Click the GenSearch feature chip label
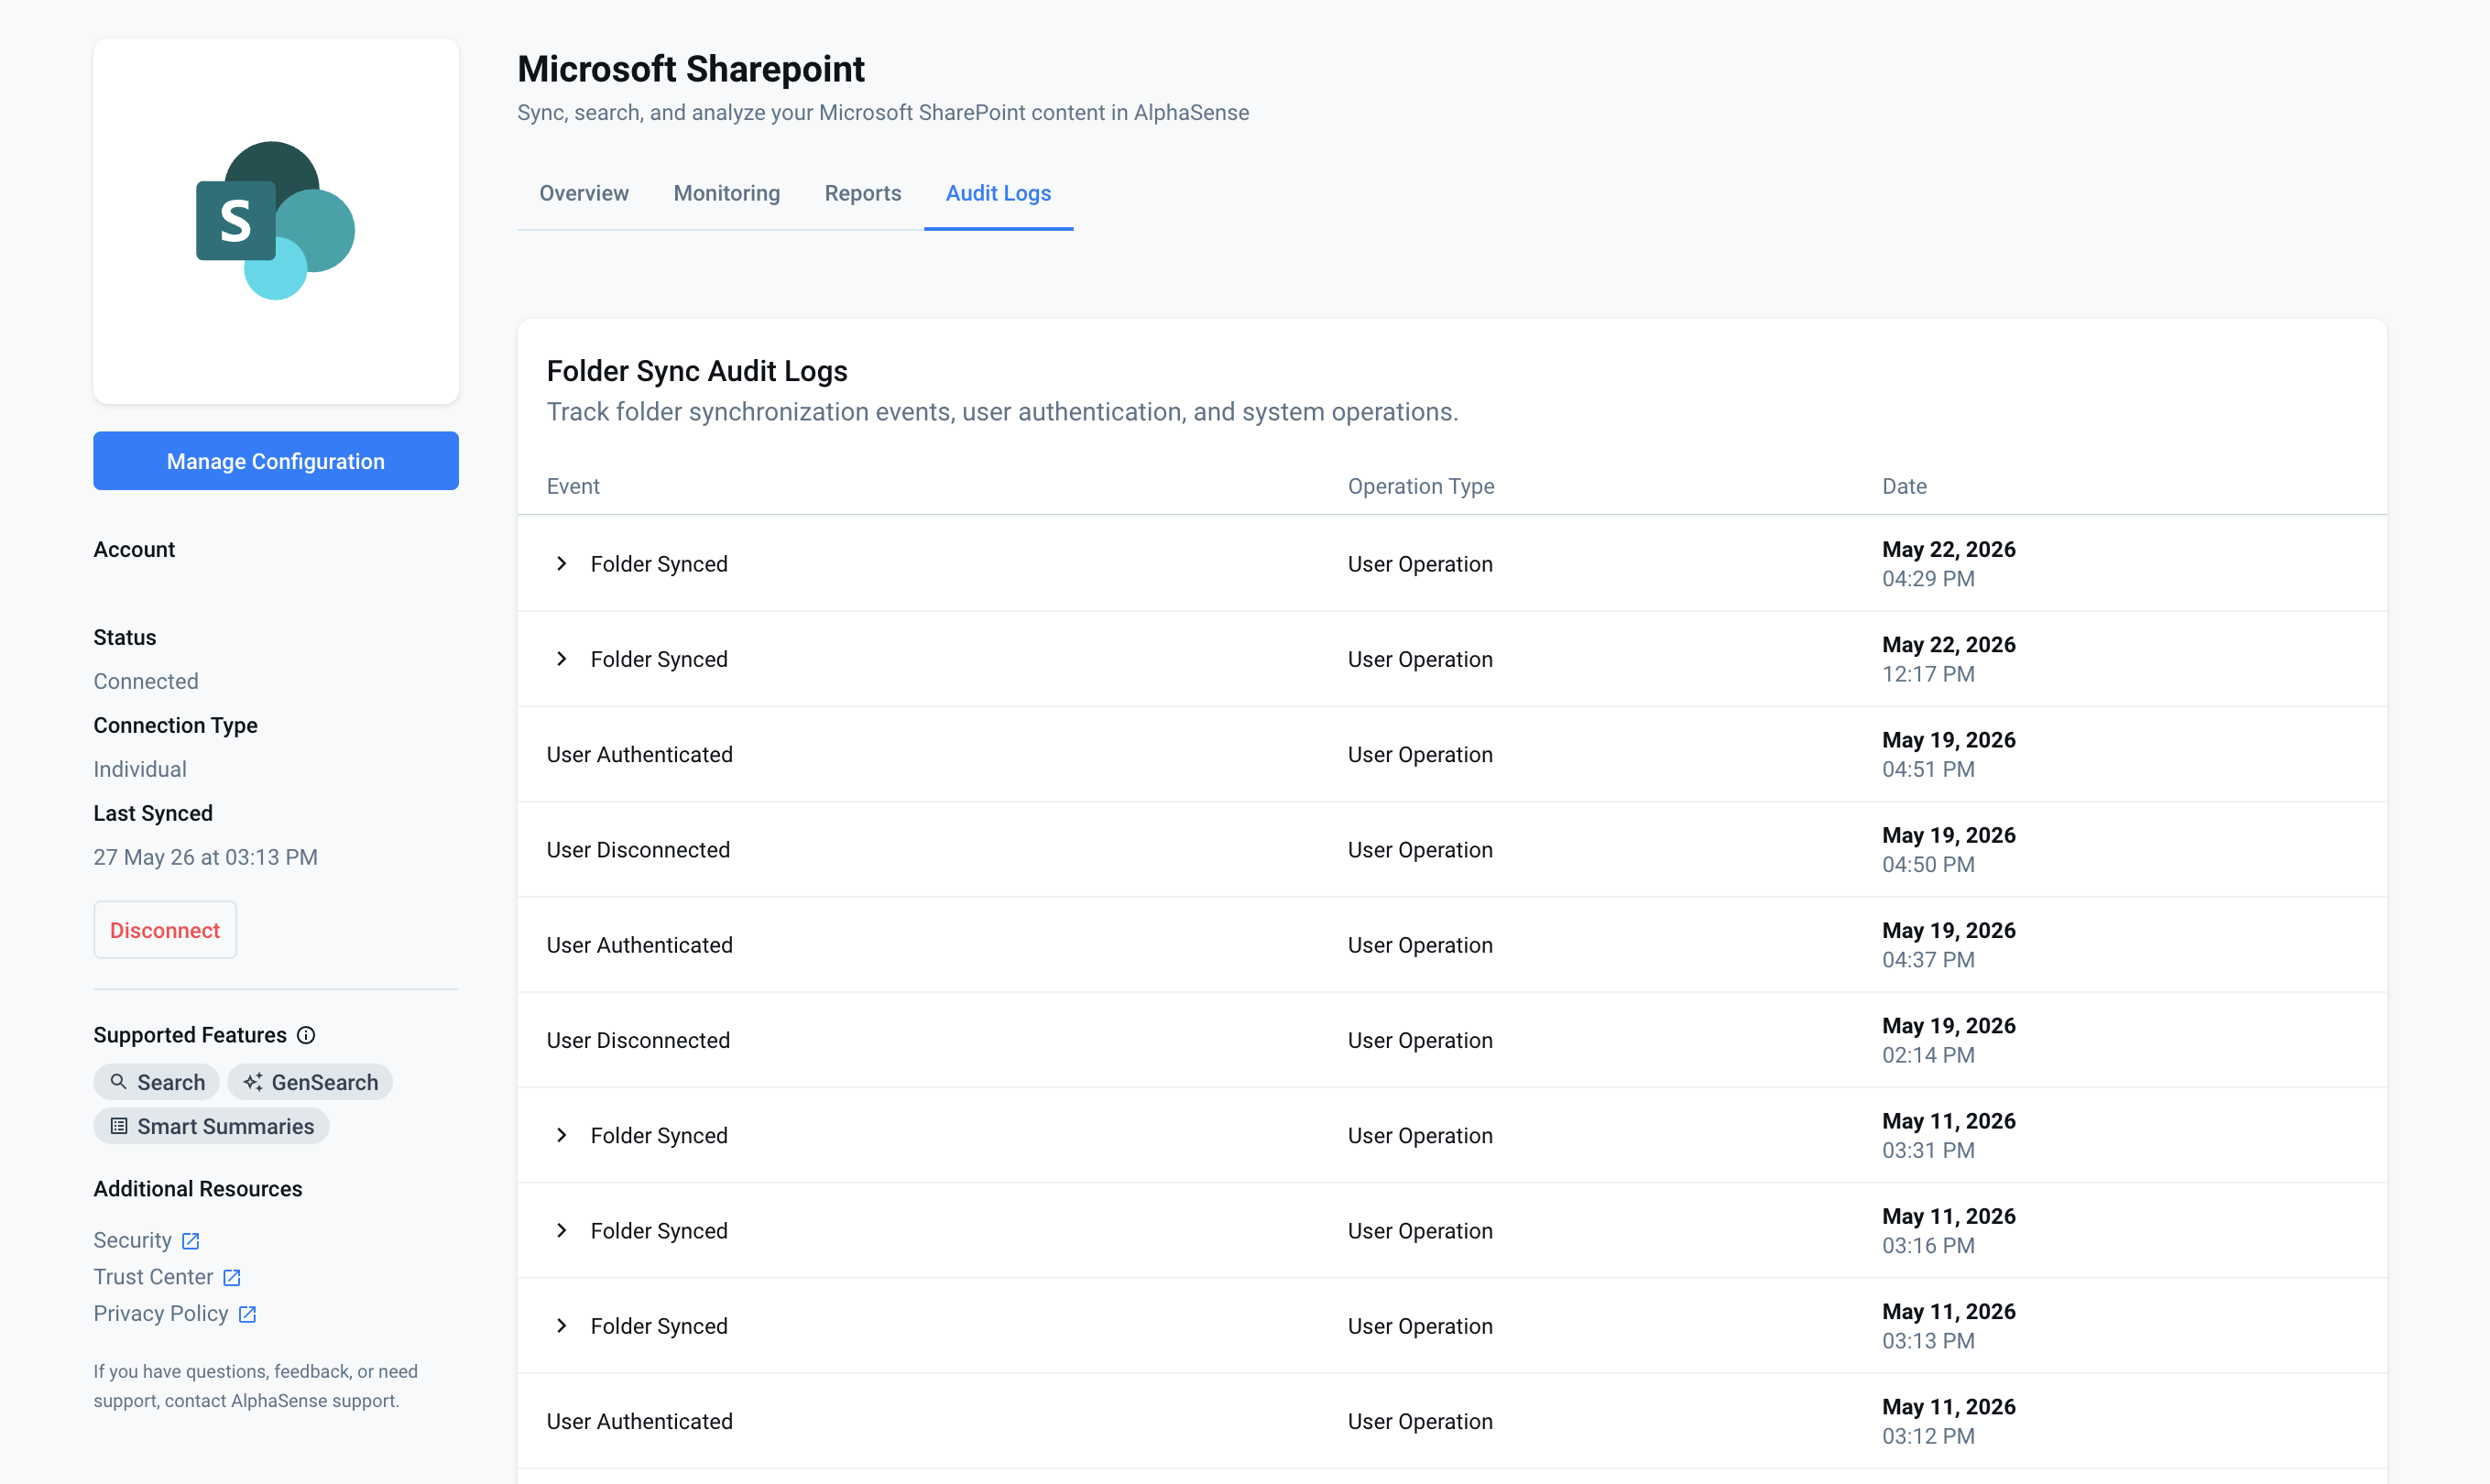 (x=325, y=1082)
